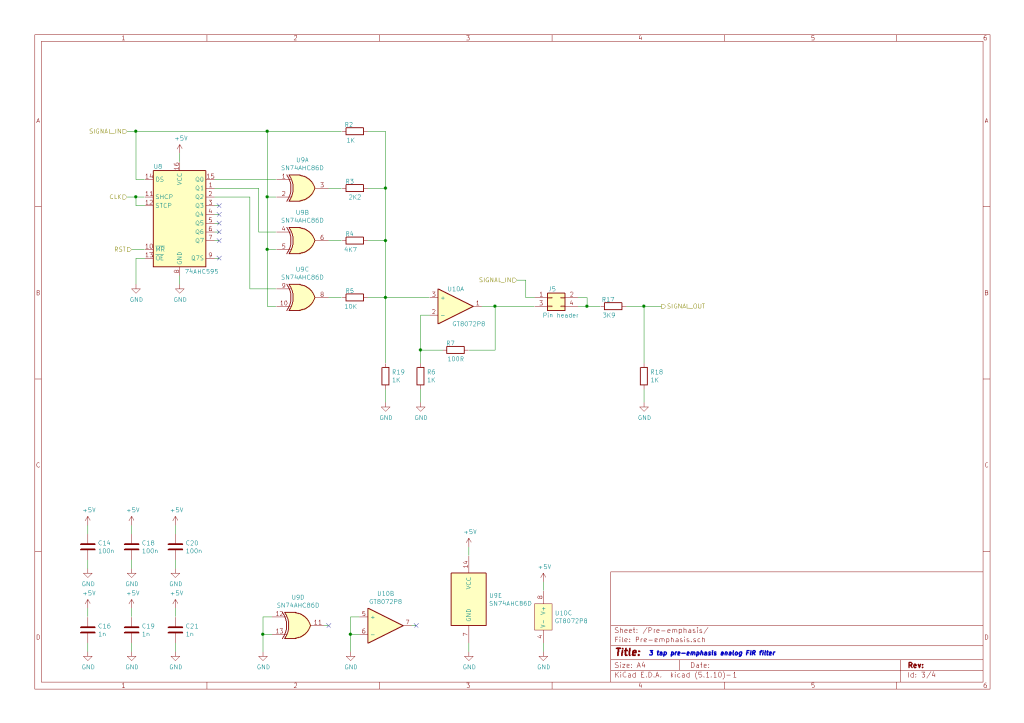This screenshot has height=723, width=1024.
Task: Select resistor R18 near SIGNAL_OUT
Action: click(x=644, y=376)
